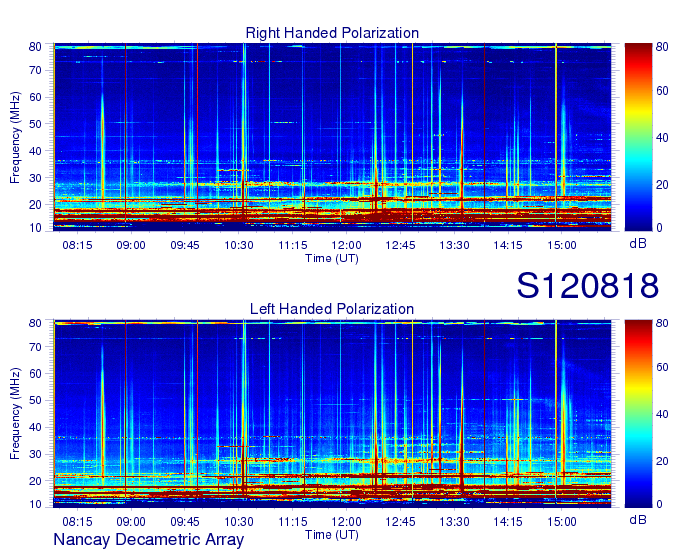The image size is (680, 552).
Task: Click the 11:15 tick on top plot
Action: [293, 245]
